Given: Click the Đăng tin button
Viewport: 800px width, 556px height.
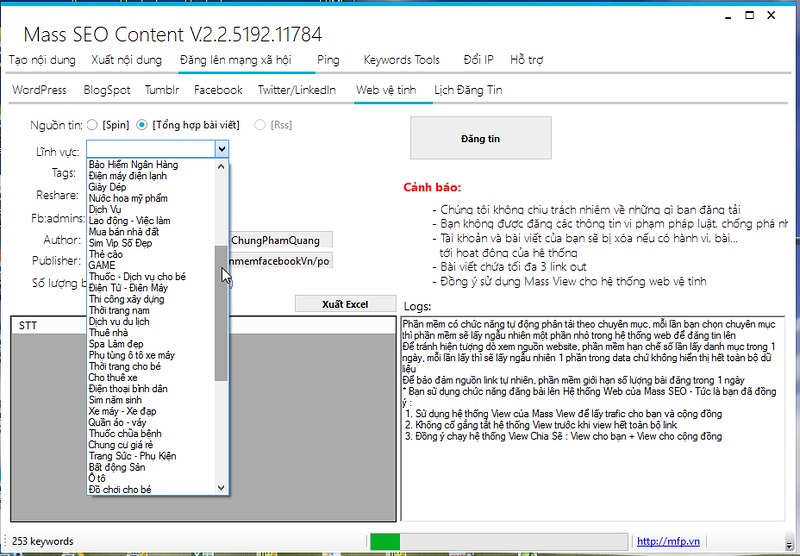Looking at the screenshot, I should pos(481,138).
